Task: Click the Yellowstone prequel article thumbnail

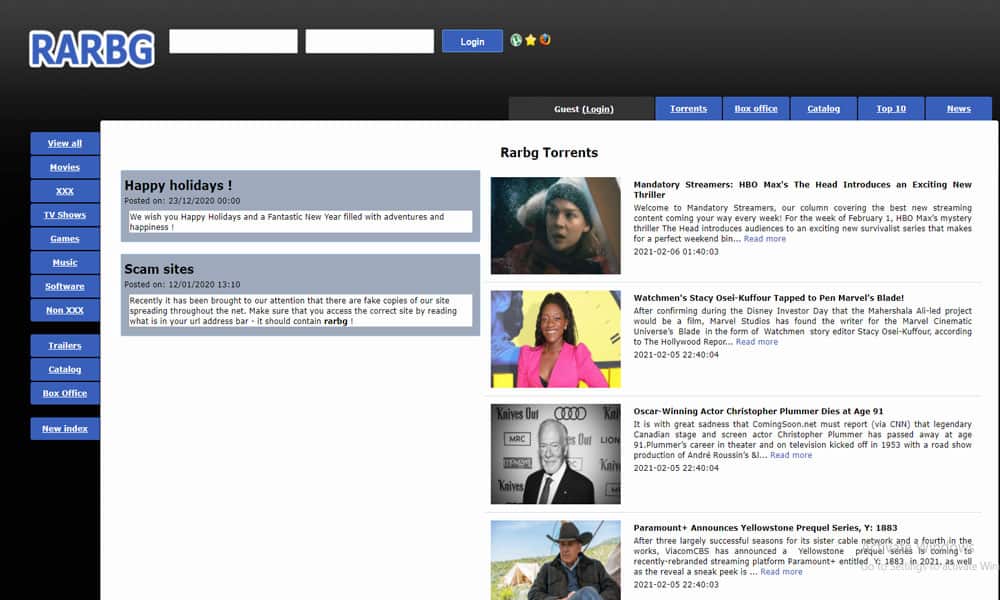Action: pyautogui.click(x=555, y=560)
